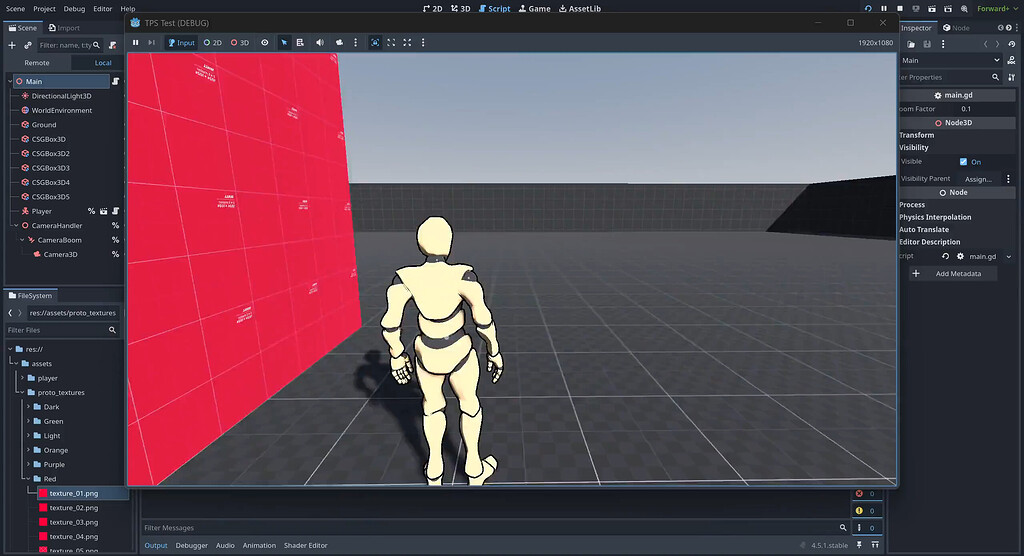Switch to the Input game mode
Image resolution: width=1024 pixels, height=556 pixels.
click(x=181, y=42)
